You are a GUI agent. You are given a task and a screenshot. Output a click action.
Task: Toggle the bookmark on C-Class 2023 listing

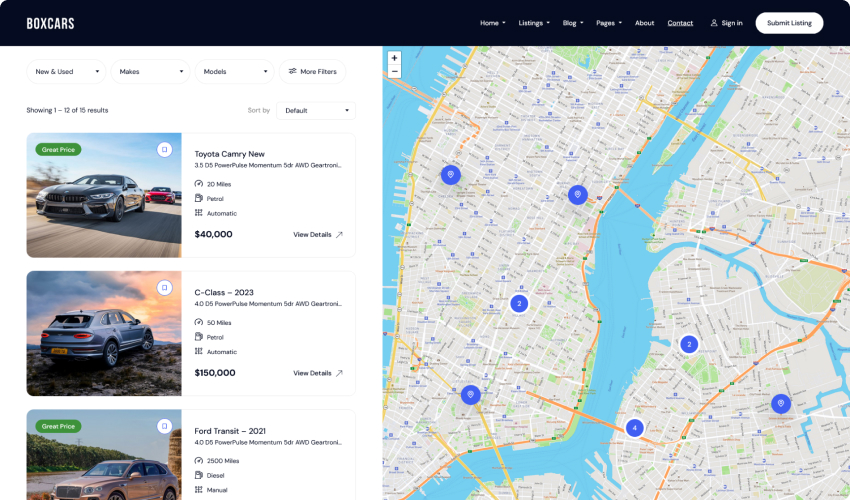pyautogui.click(x=164, y=287)
